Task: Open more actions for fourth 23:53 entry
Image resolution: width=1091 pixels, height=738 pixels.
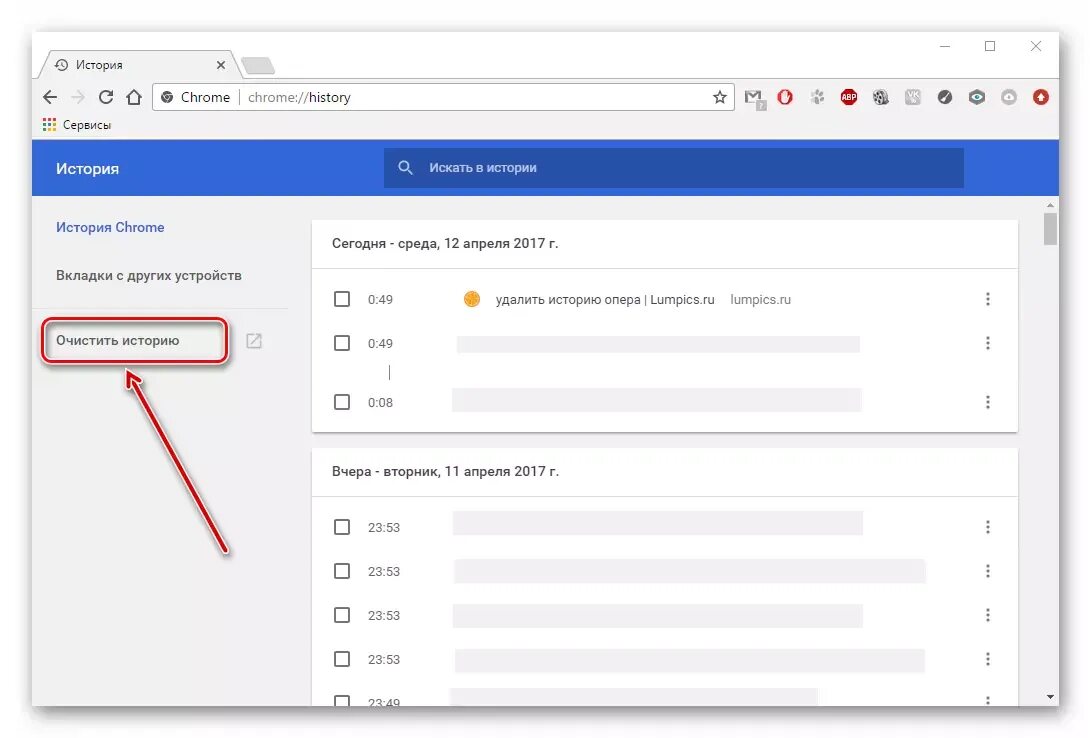Action: [x=987, y=659]
